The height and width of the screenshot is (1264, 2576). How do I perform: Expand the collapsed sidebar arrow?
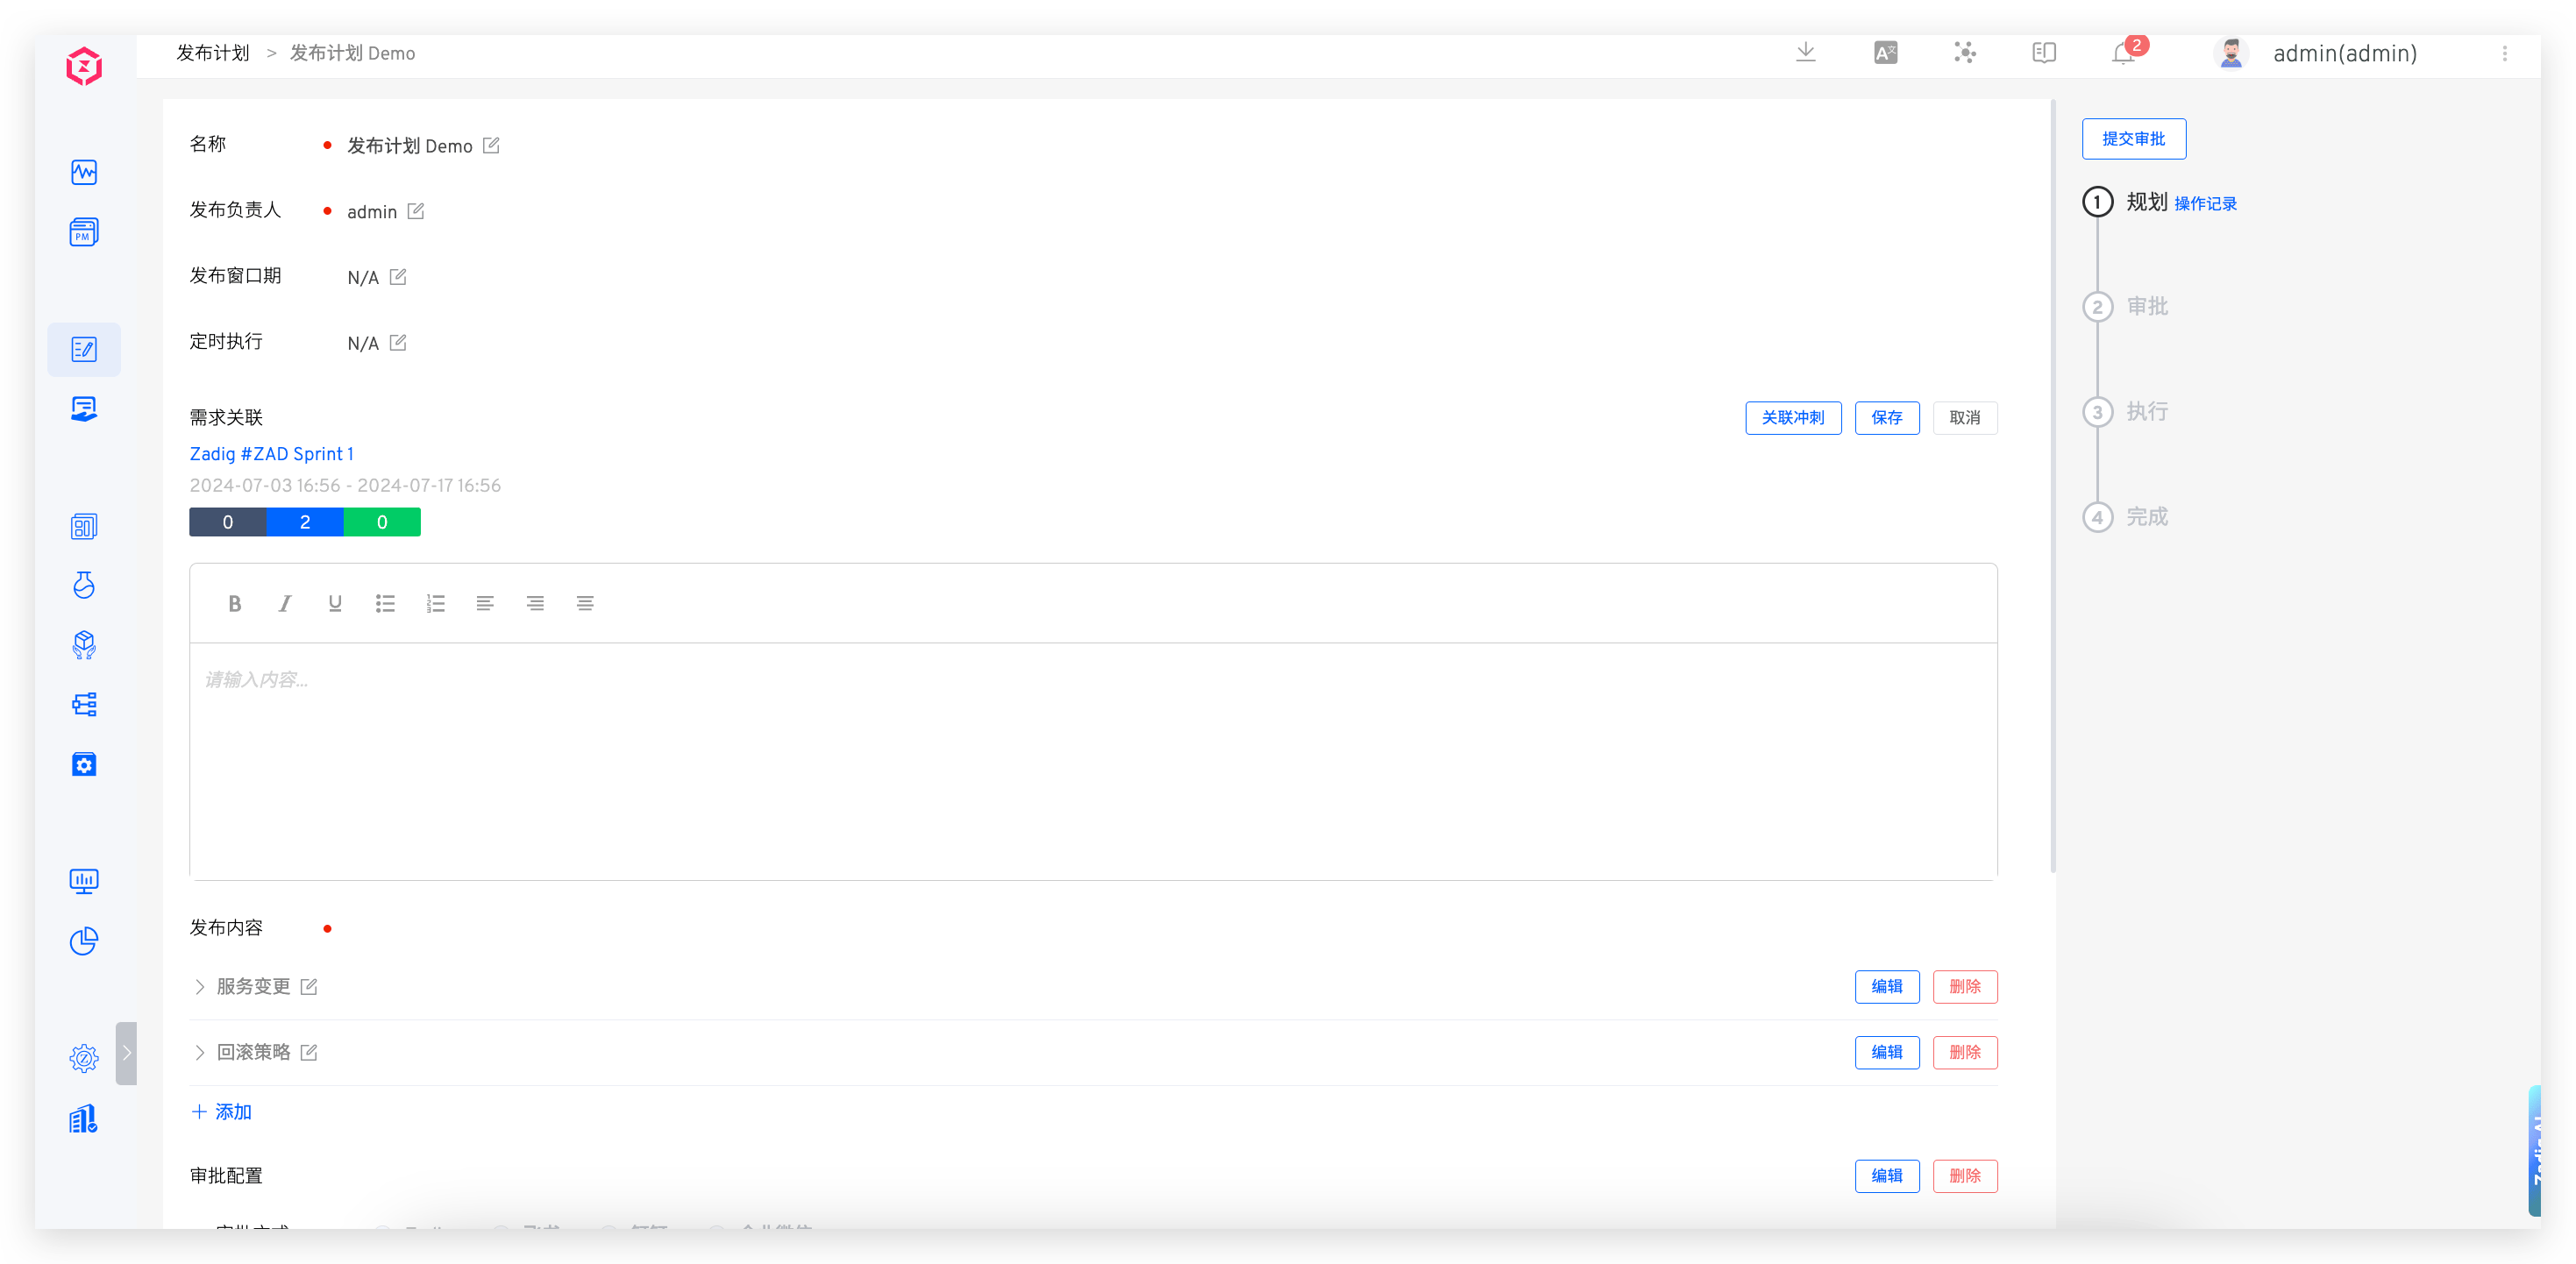(x=126, y=1052)
